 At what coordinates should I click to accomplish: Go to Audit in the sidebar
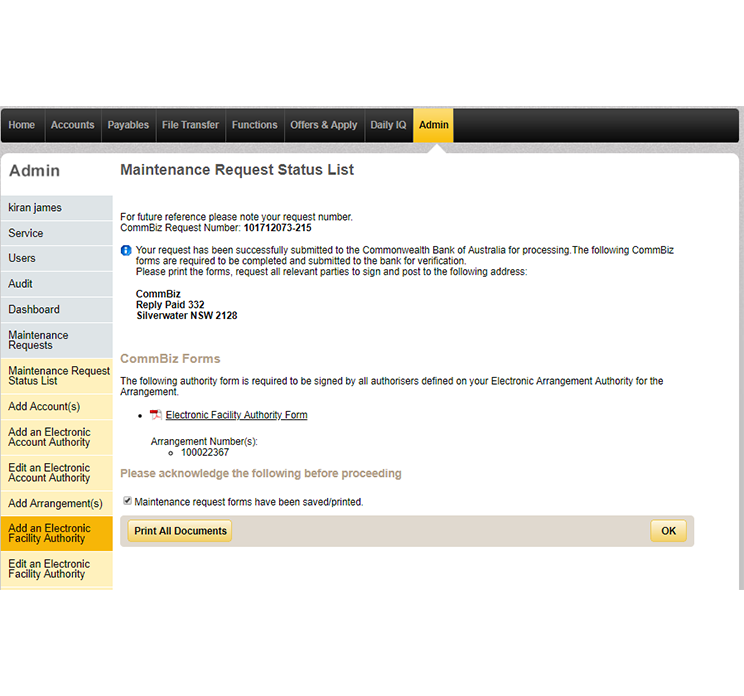(x=56, y=284)
